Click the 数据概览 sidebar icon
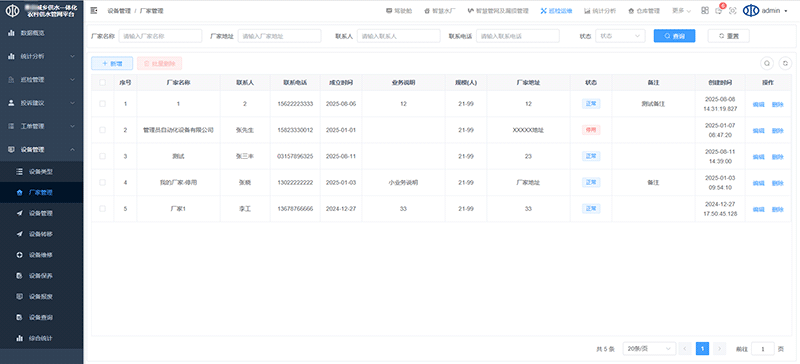800x364 pixels. point(11,33)
